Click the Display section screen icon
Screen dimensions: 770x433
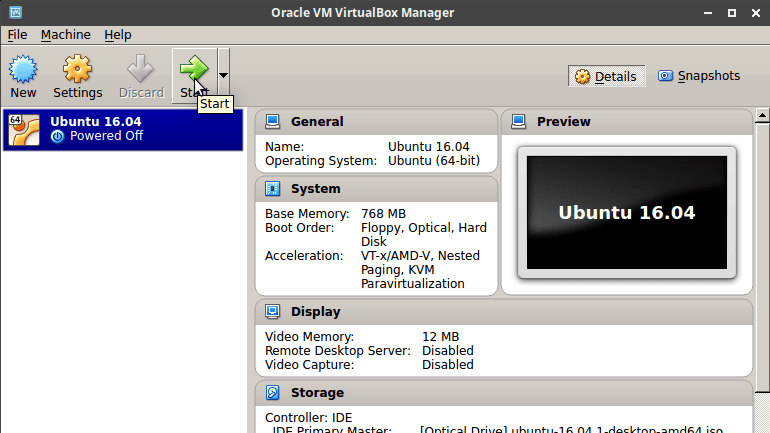273,311
